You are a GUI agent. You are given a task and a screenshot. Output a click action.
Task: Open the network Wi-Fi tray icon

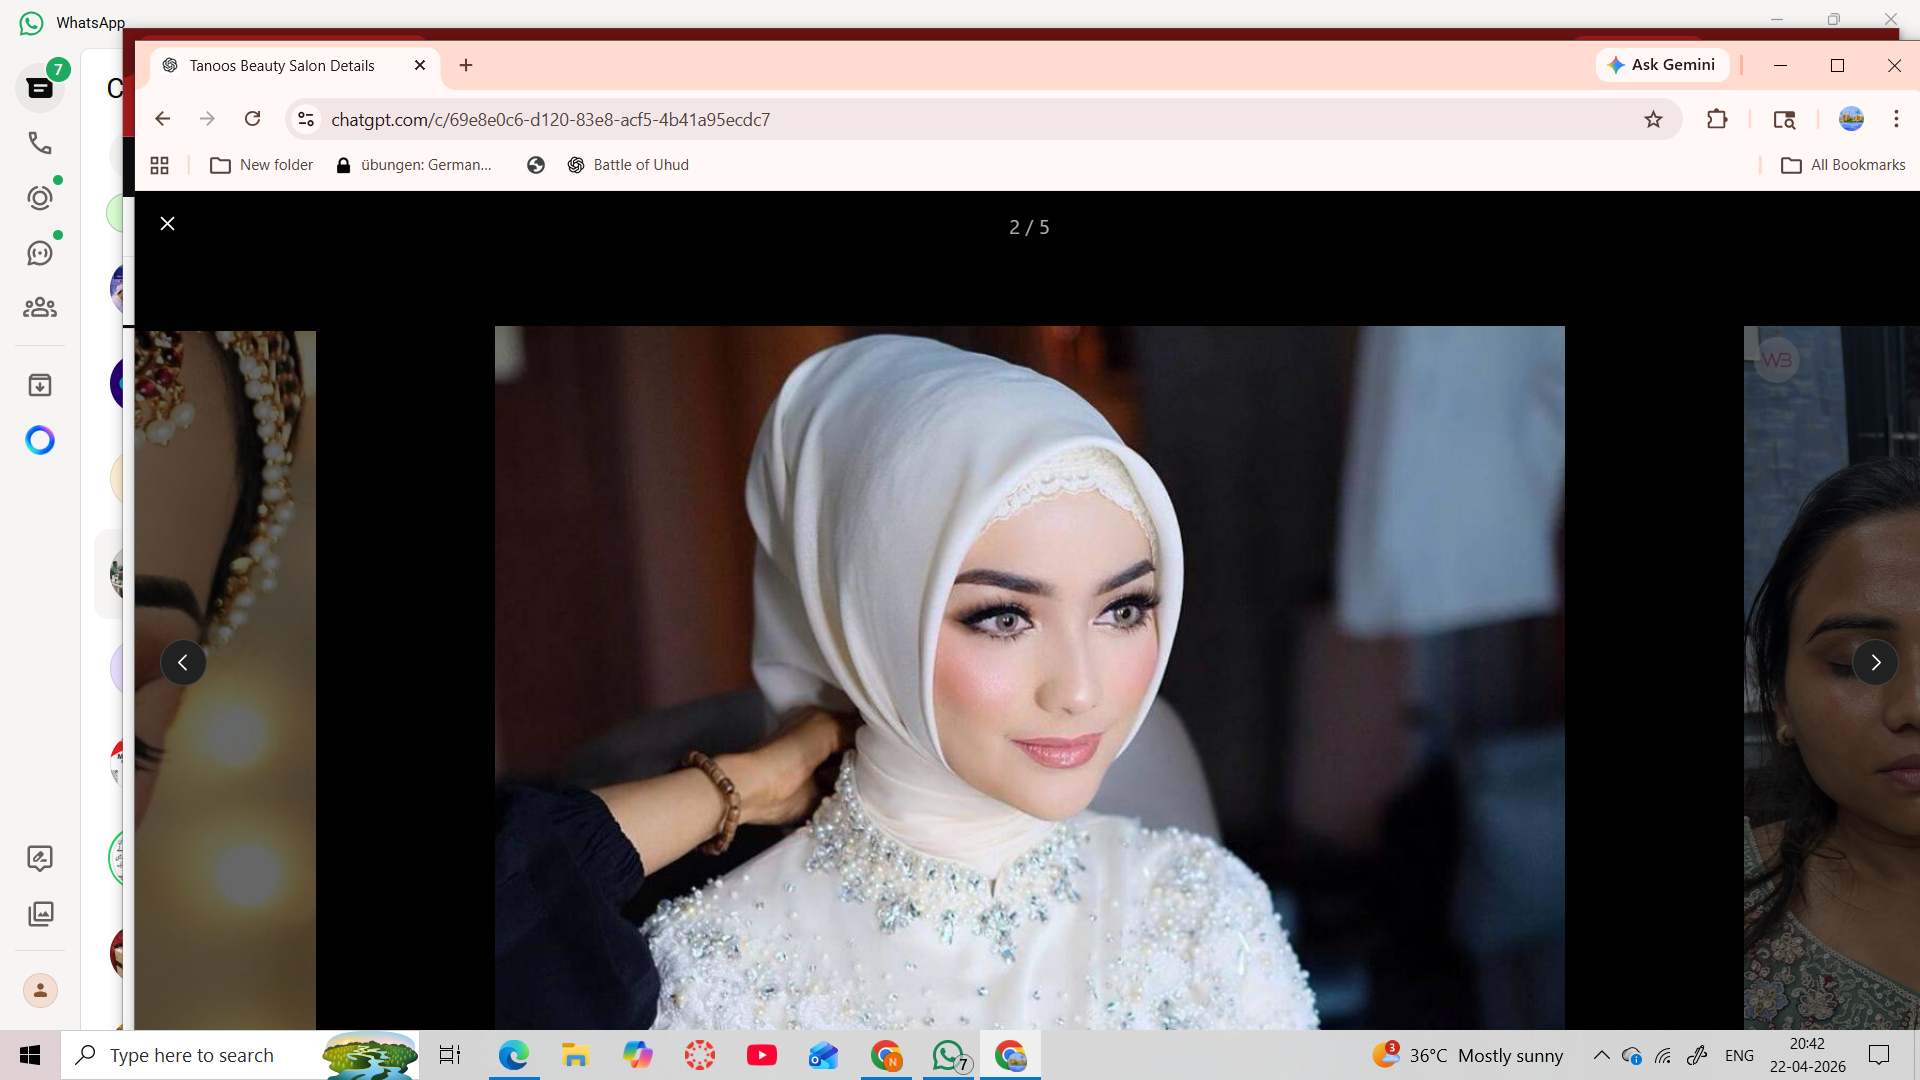coord(1663,1055)
